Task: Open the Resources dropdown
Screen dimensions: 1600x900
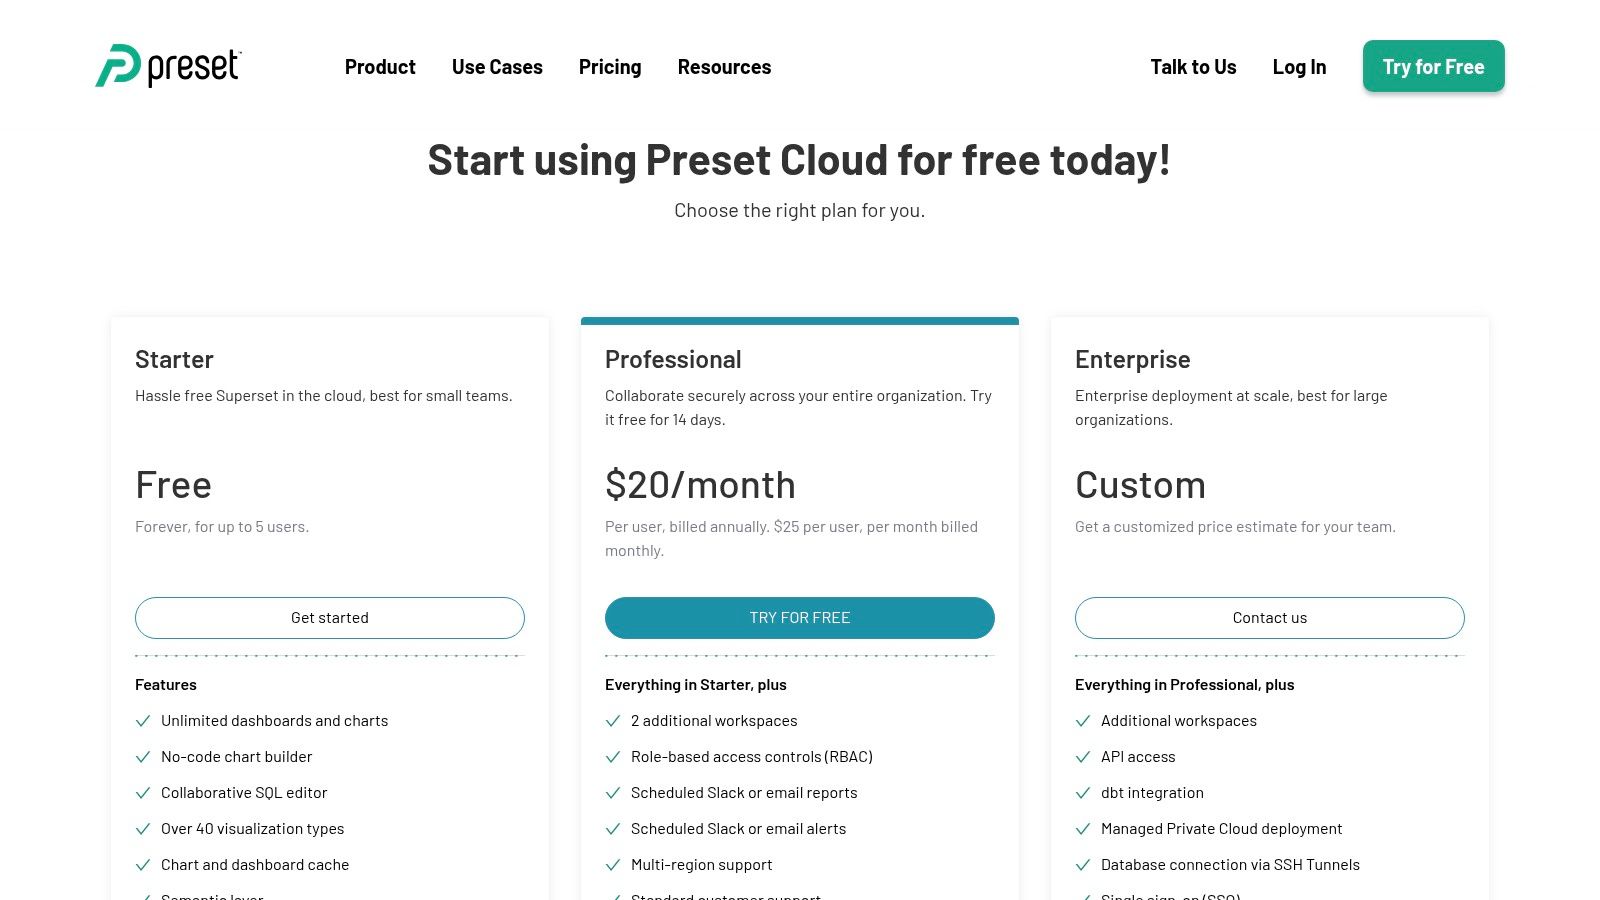Action: (724, 67)
